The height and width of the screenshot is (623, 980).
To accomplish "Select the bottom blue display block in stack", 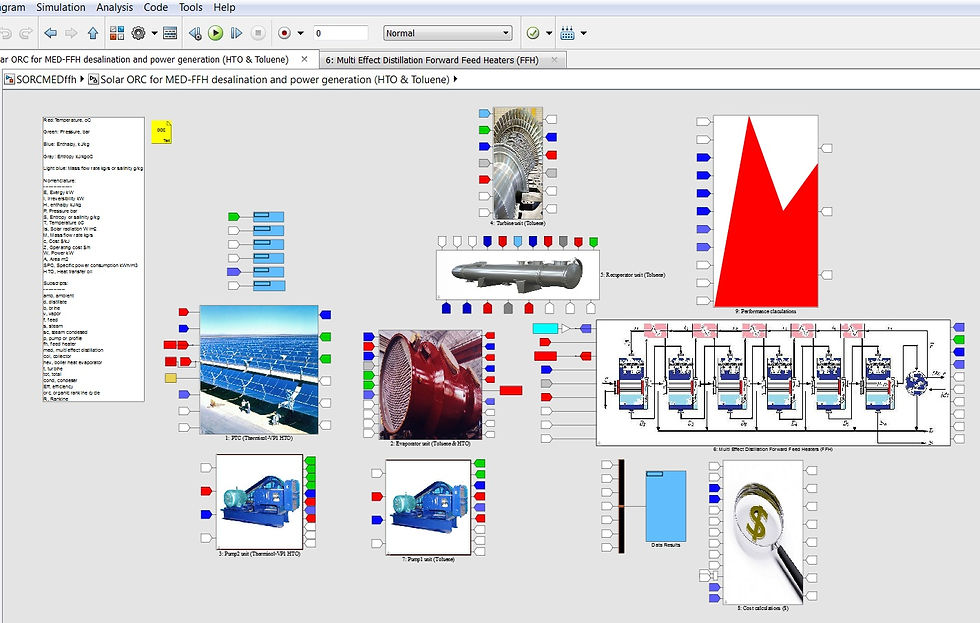I will tap(269, 286).
